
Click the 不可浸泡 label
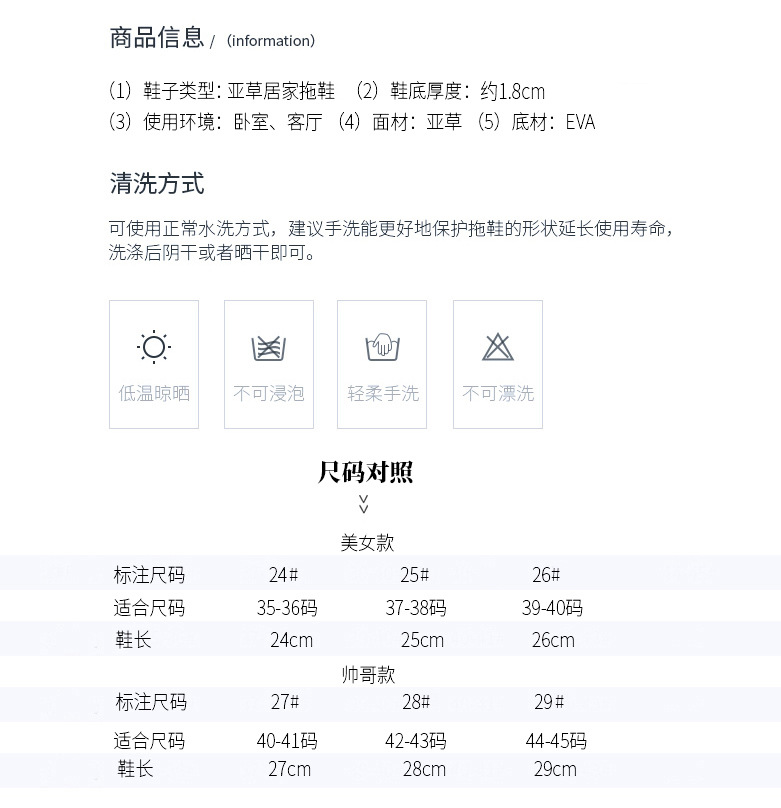click(269, 393)
